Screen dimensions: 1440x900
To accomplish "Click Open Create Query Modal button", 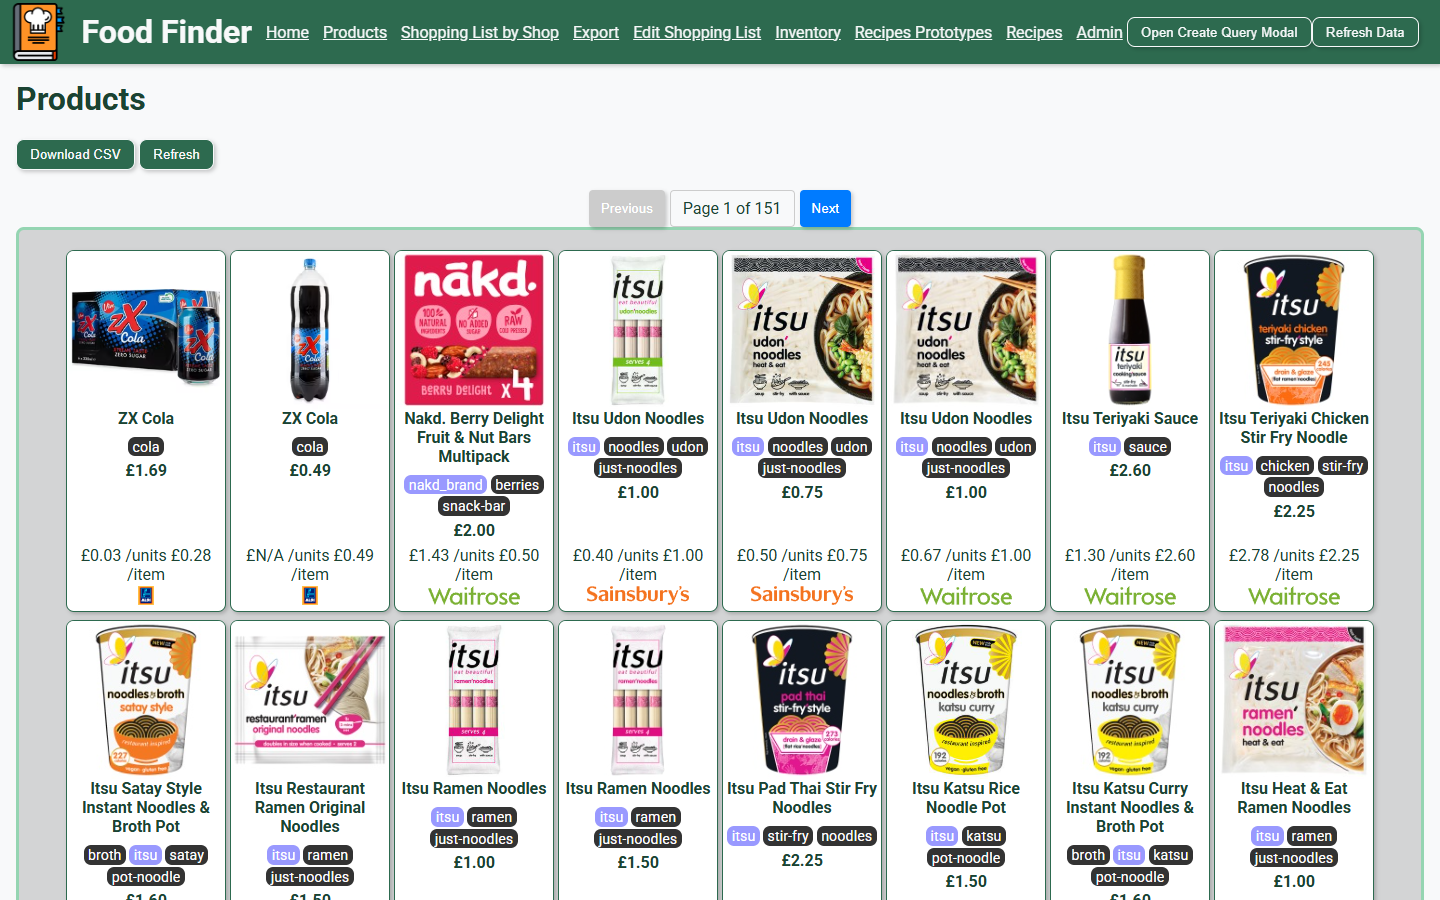I will click(1219, 32).
